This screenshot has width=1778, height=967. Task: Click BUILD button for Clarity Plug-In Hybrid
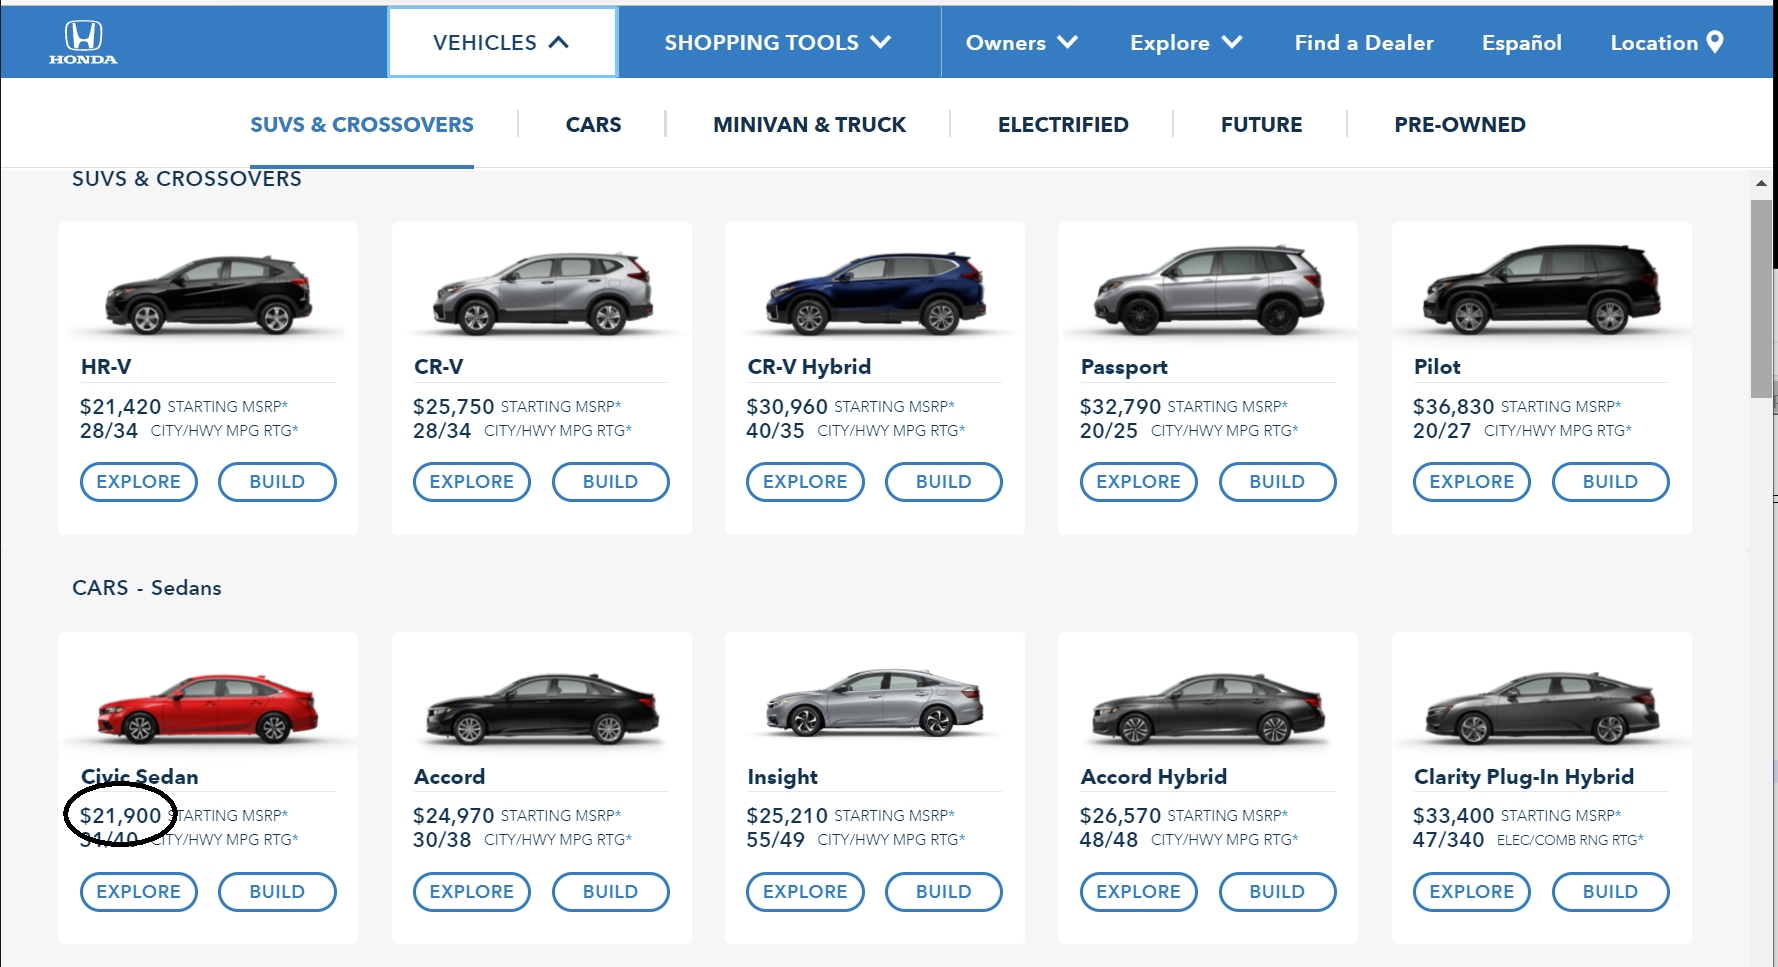click(1610, 892)
